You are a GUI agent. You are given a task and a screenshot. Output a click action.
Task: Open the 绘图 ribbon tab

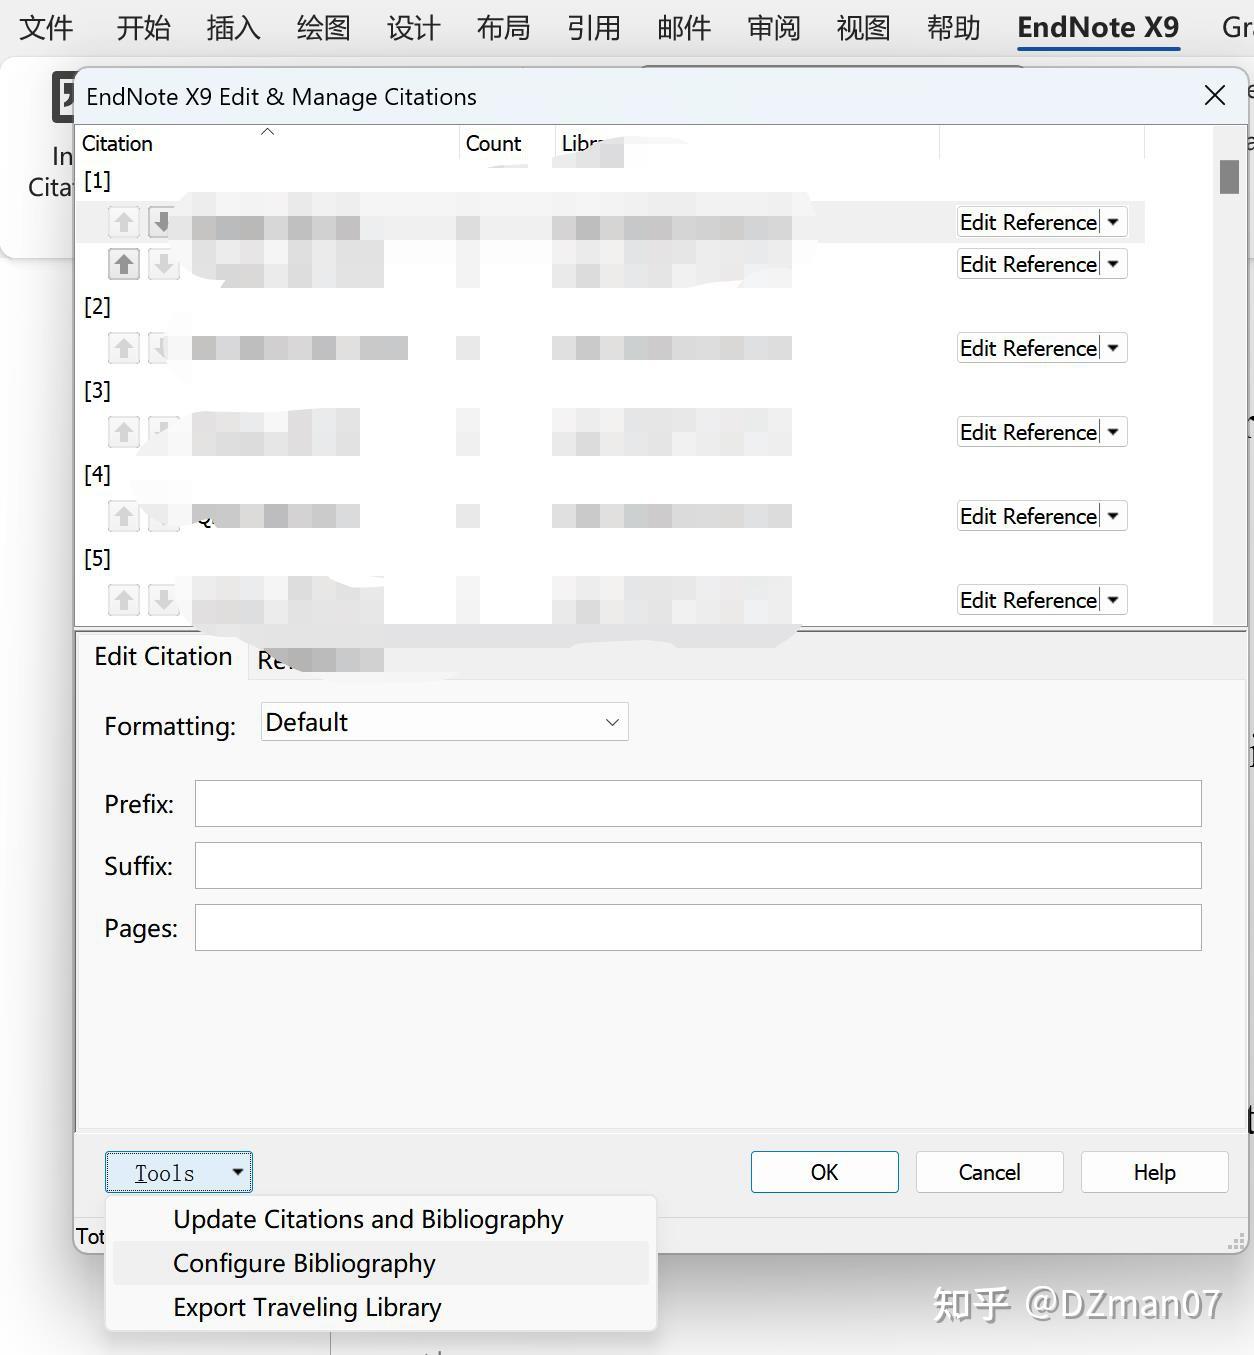[323, 27]
